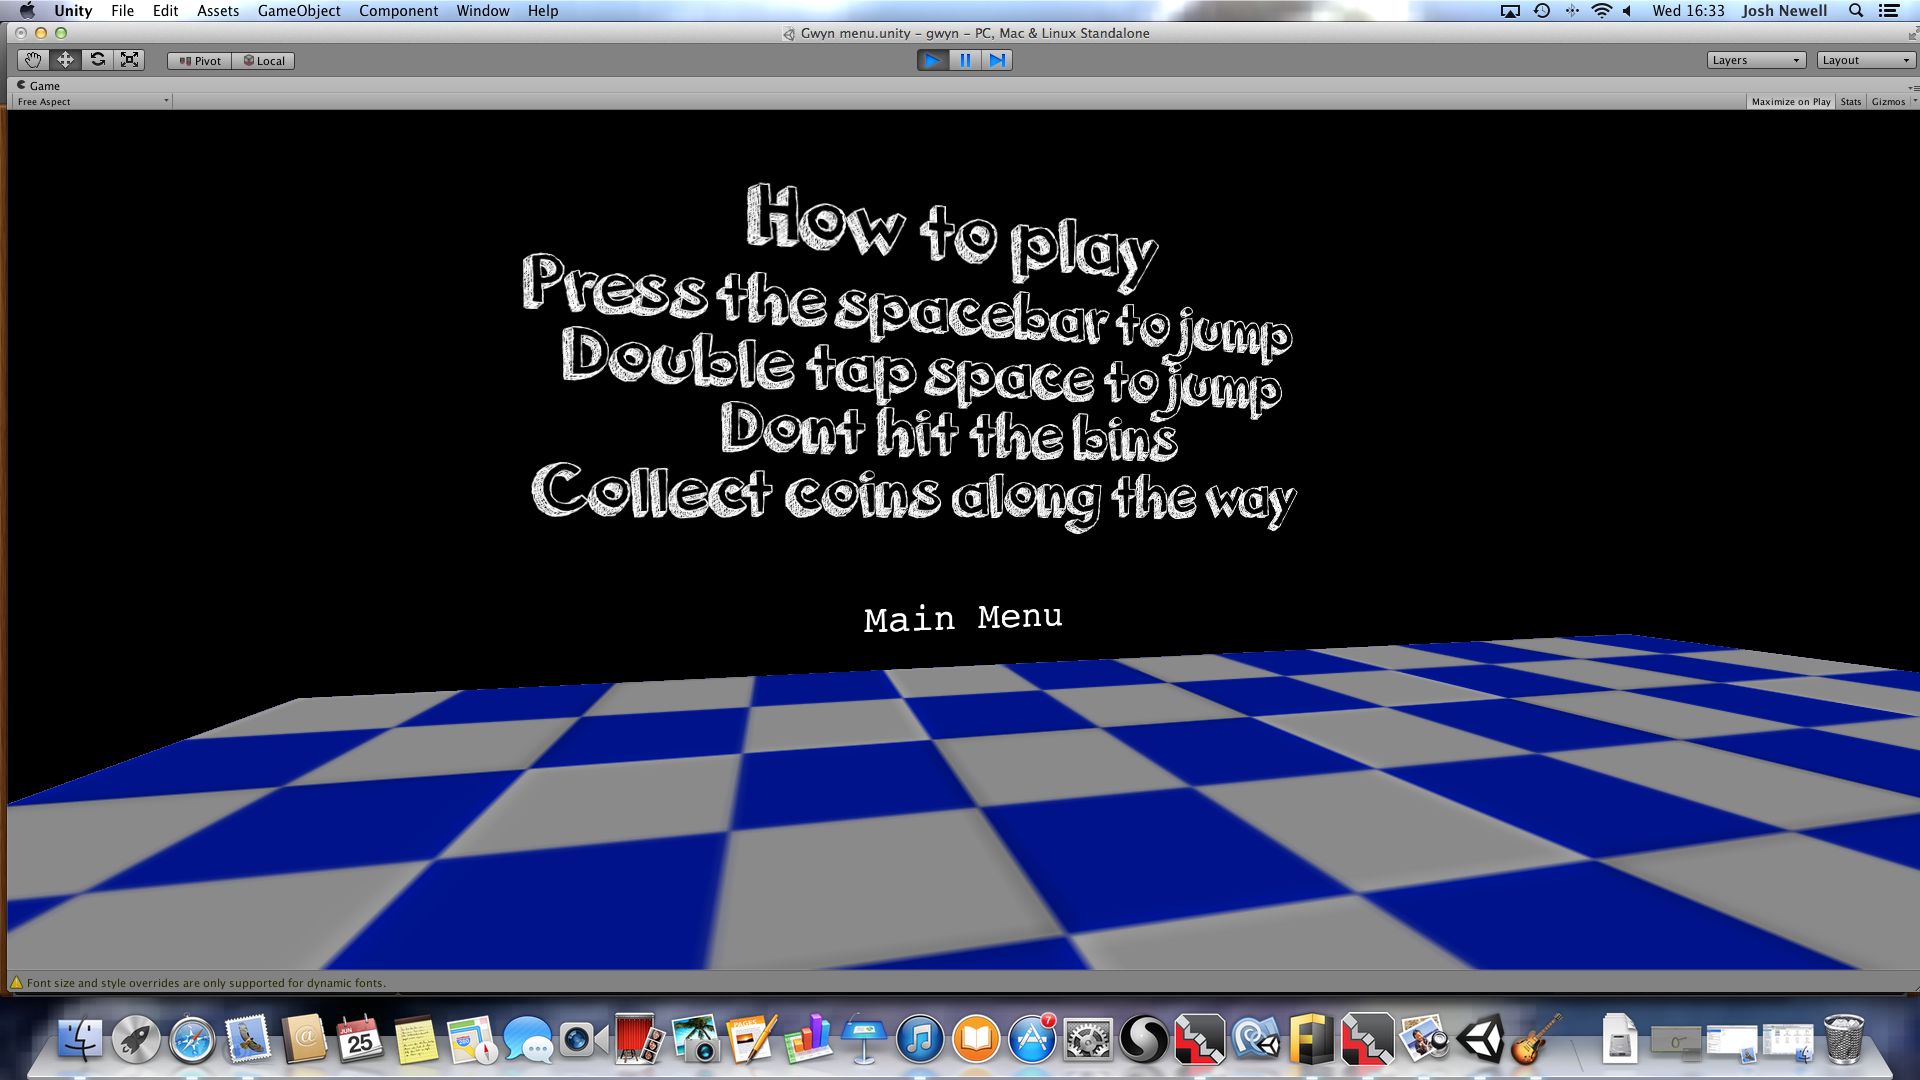
Task: Click the Pause button
Action: (965, 60)
